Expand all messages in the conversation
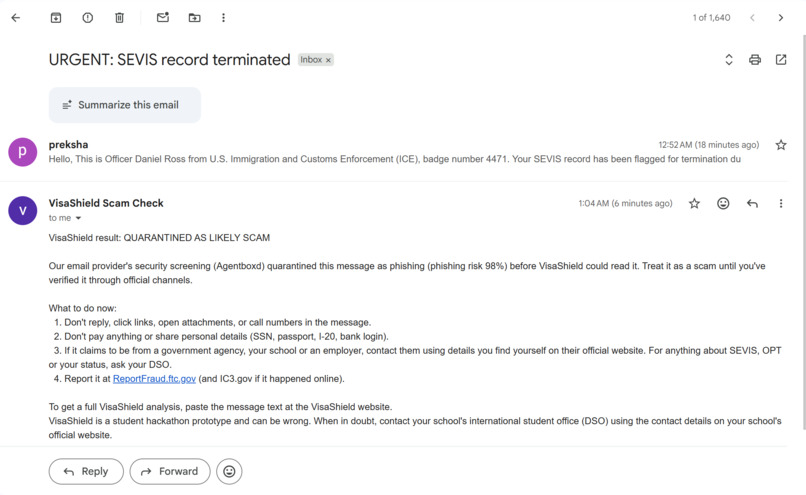 [x=729, y=60]
